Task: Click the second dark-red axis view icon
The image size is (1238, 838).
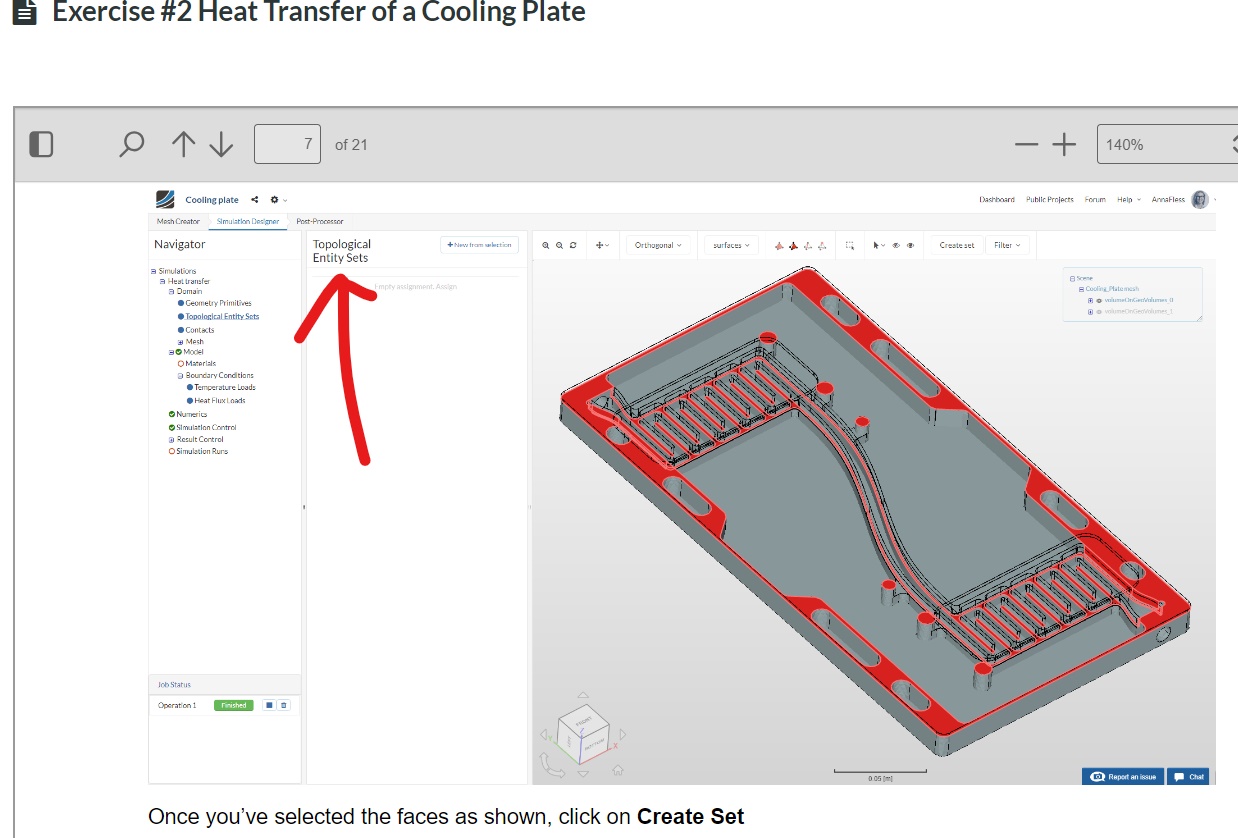Action: (x=793, y=245)
